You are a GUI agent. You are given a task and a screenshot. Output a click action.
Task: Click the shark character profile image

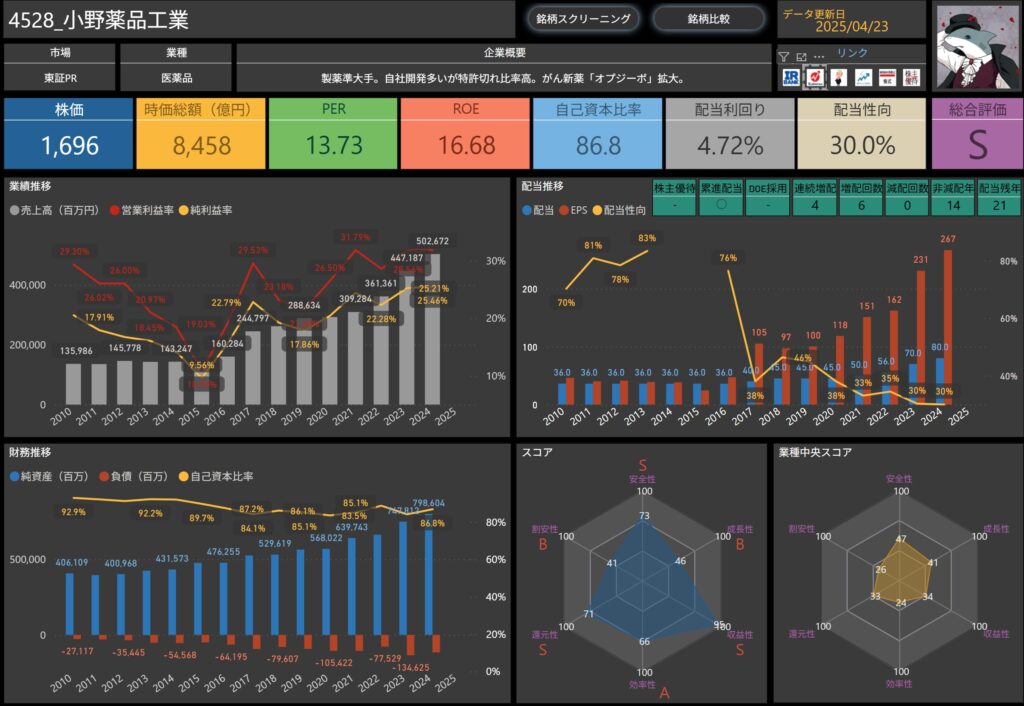point(976,47)
